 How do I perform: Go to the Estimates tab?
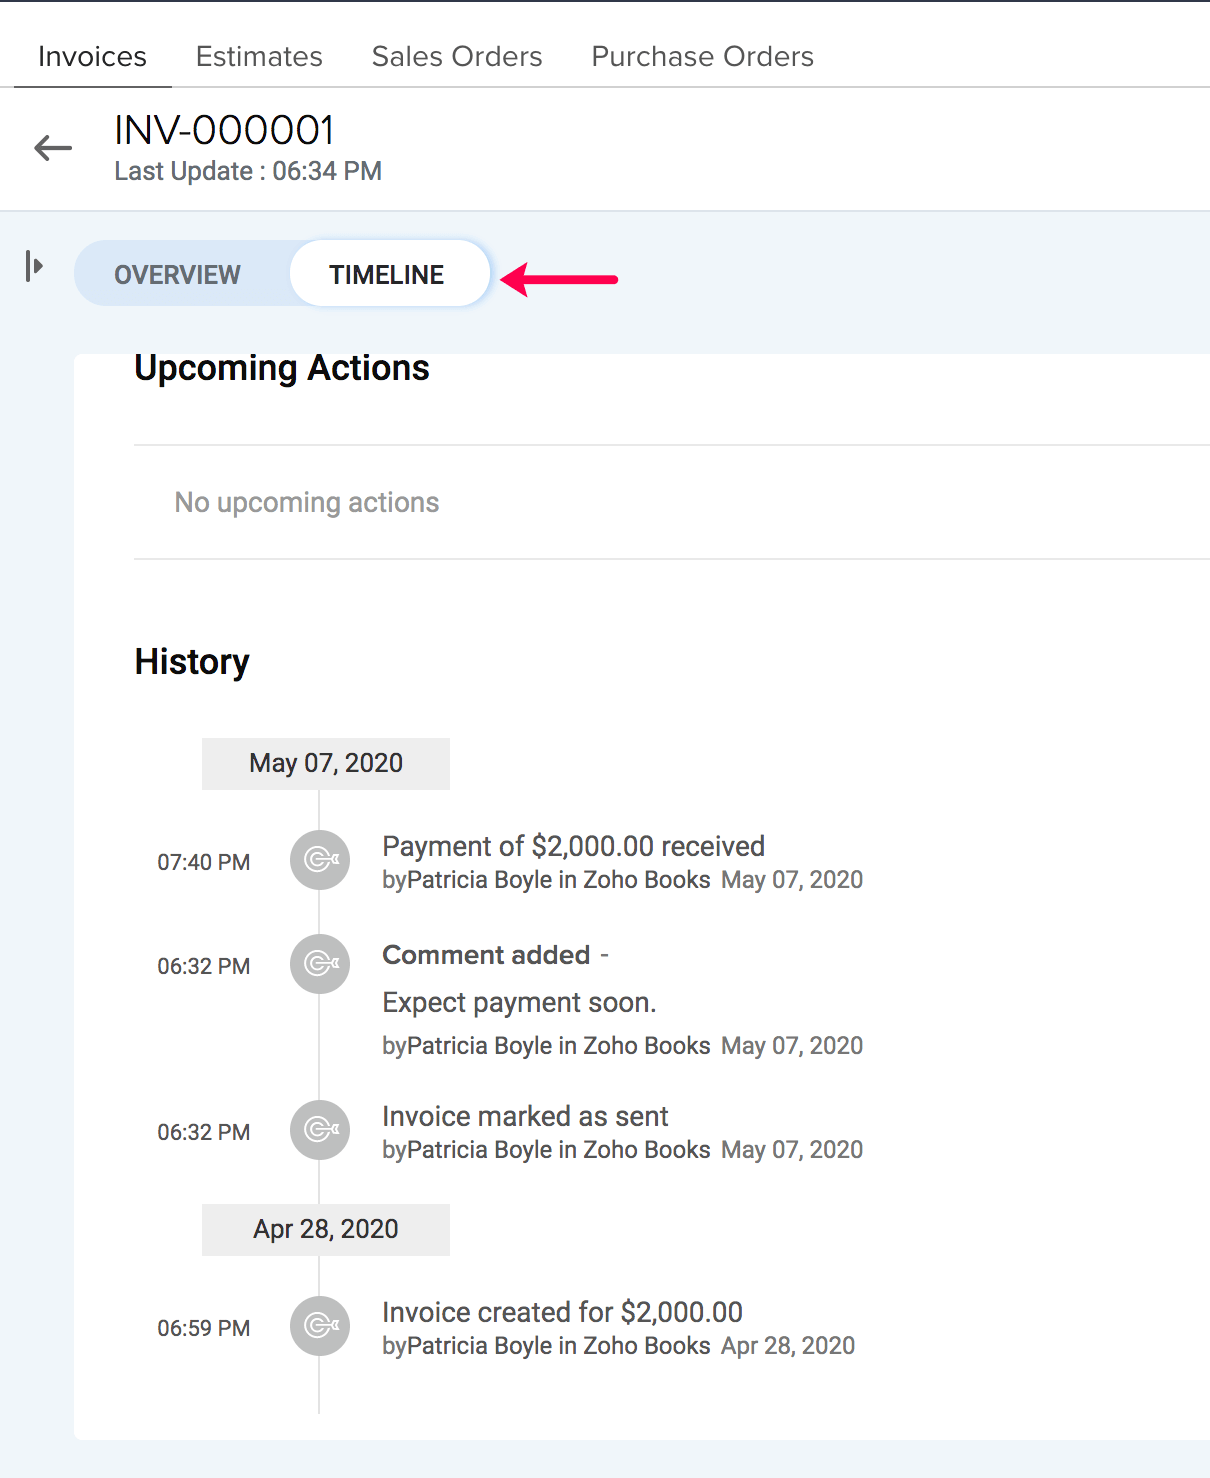(x=259, y=57)
